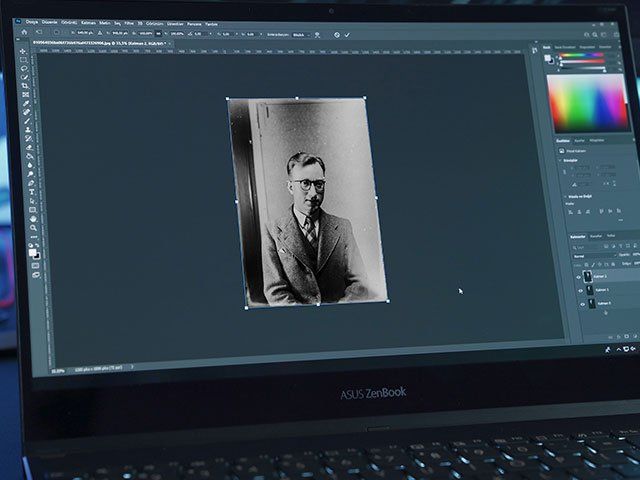This screenshot has height=480, width=640.
Task: Switch to the Renk Örnekleri tab
Action: (565, 47)
